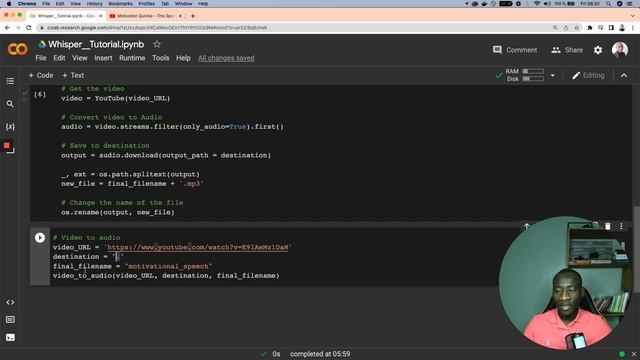Open the Variables {x} panel
This screenshot has width=640, height=360.
point(10,127)
